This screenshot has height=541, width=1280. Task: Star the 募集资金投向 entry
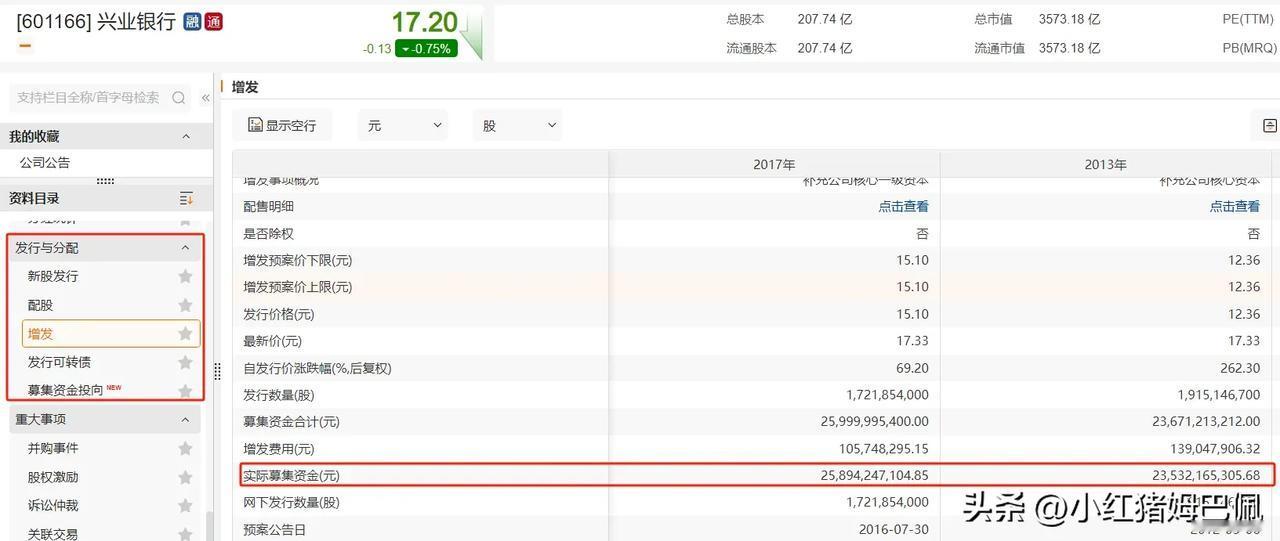click(x=185, y=390)
